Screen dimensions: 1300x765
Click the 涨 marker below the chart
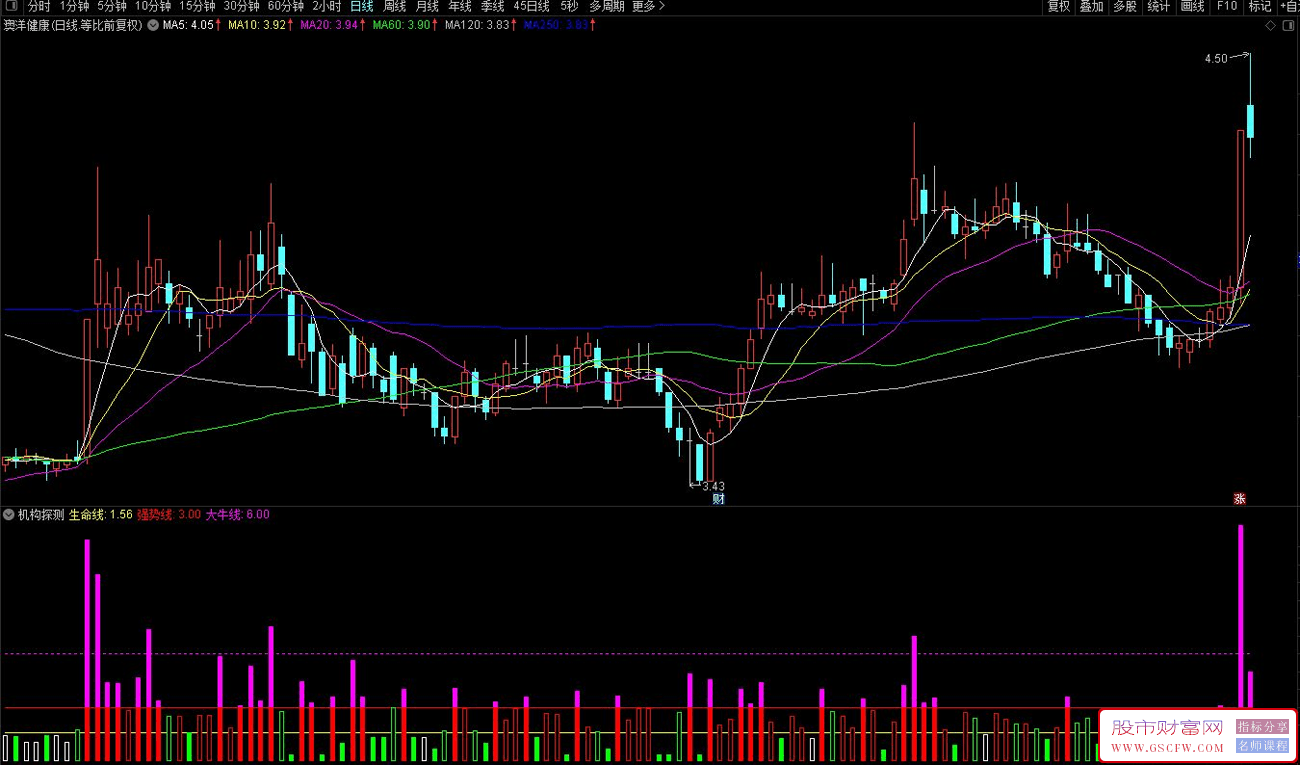[1240, 499]
